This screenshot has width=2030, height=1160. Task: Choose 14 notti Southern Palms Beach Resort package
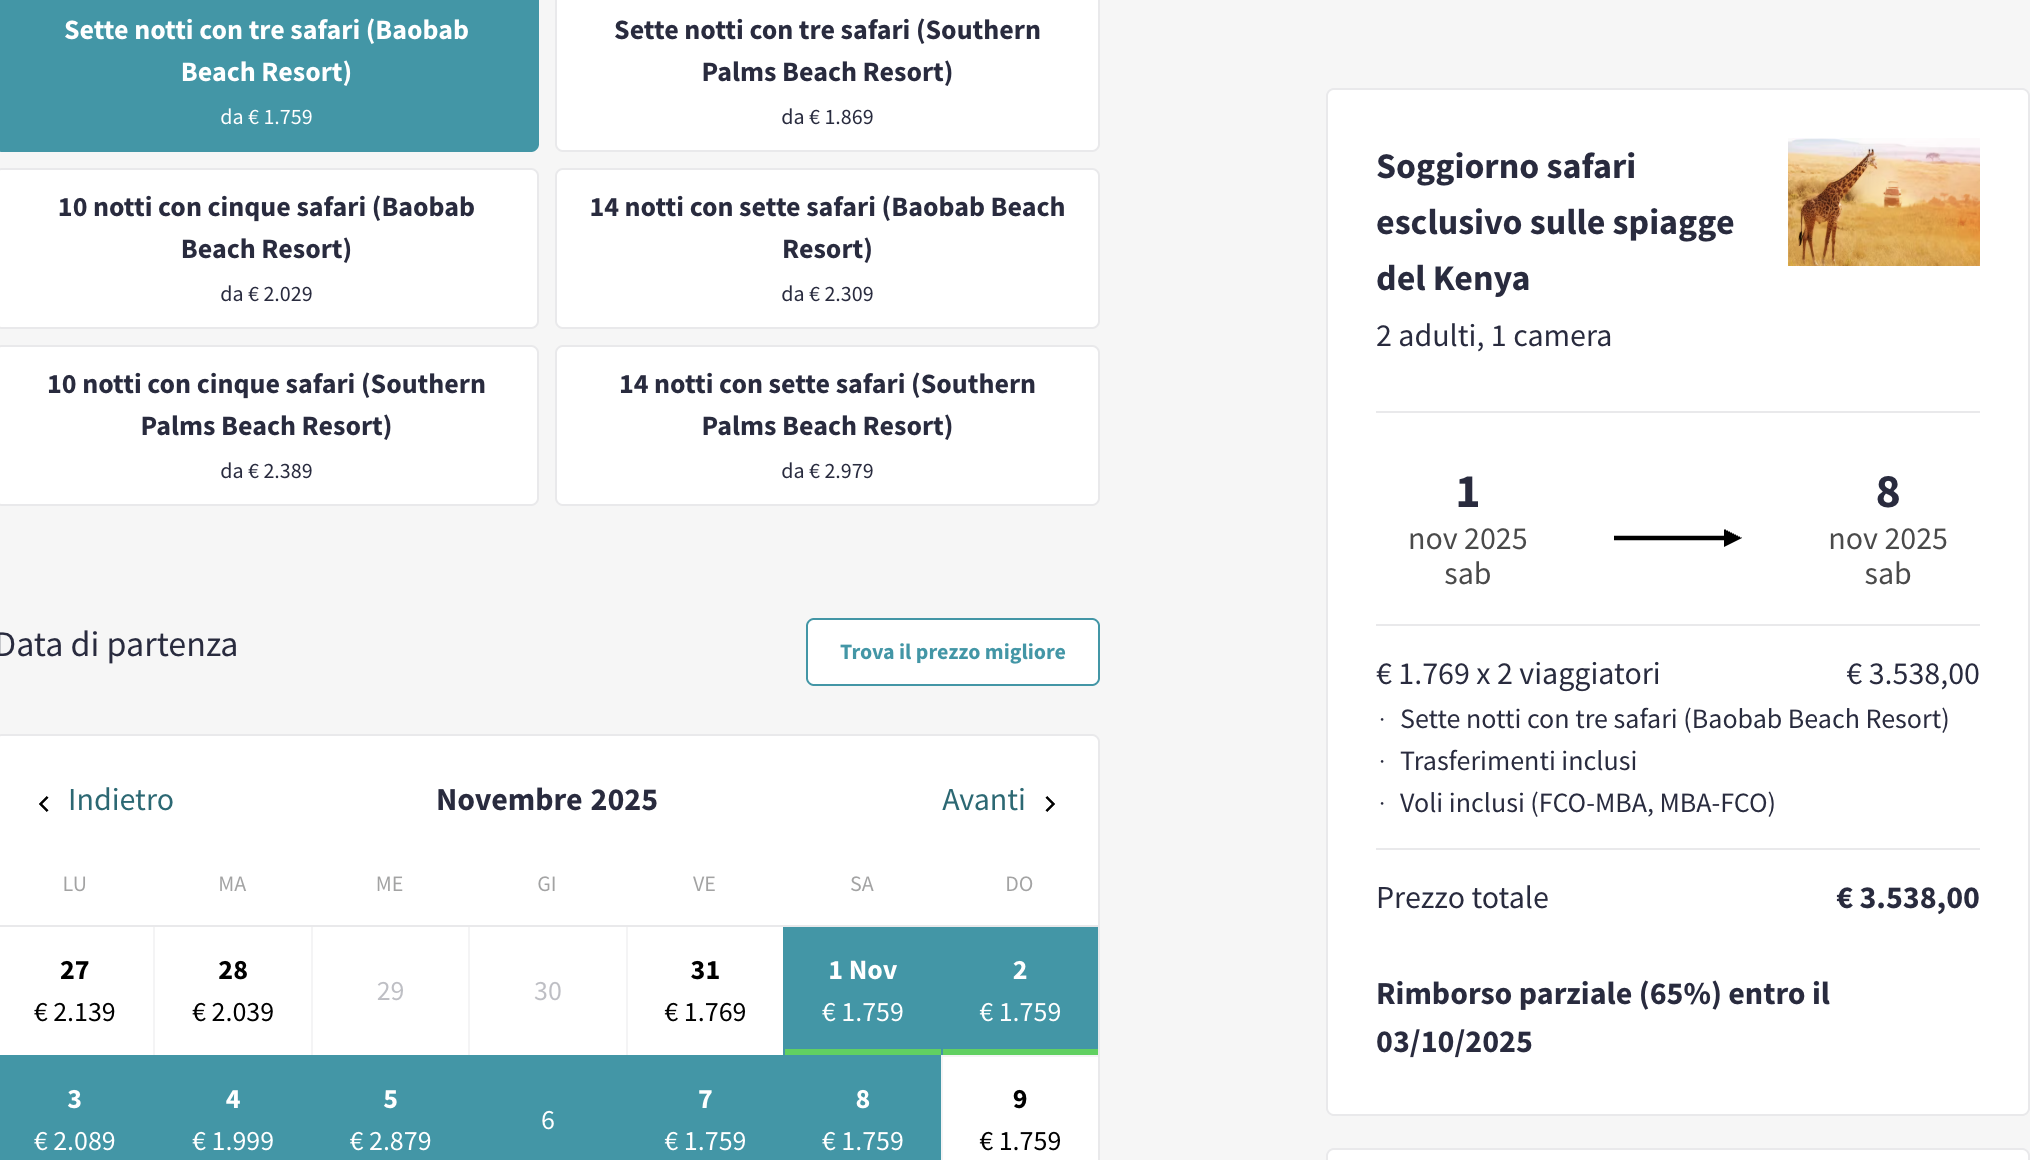pos(827,425)
